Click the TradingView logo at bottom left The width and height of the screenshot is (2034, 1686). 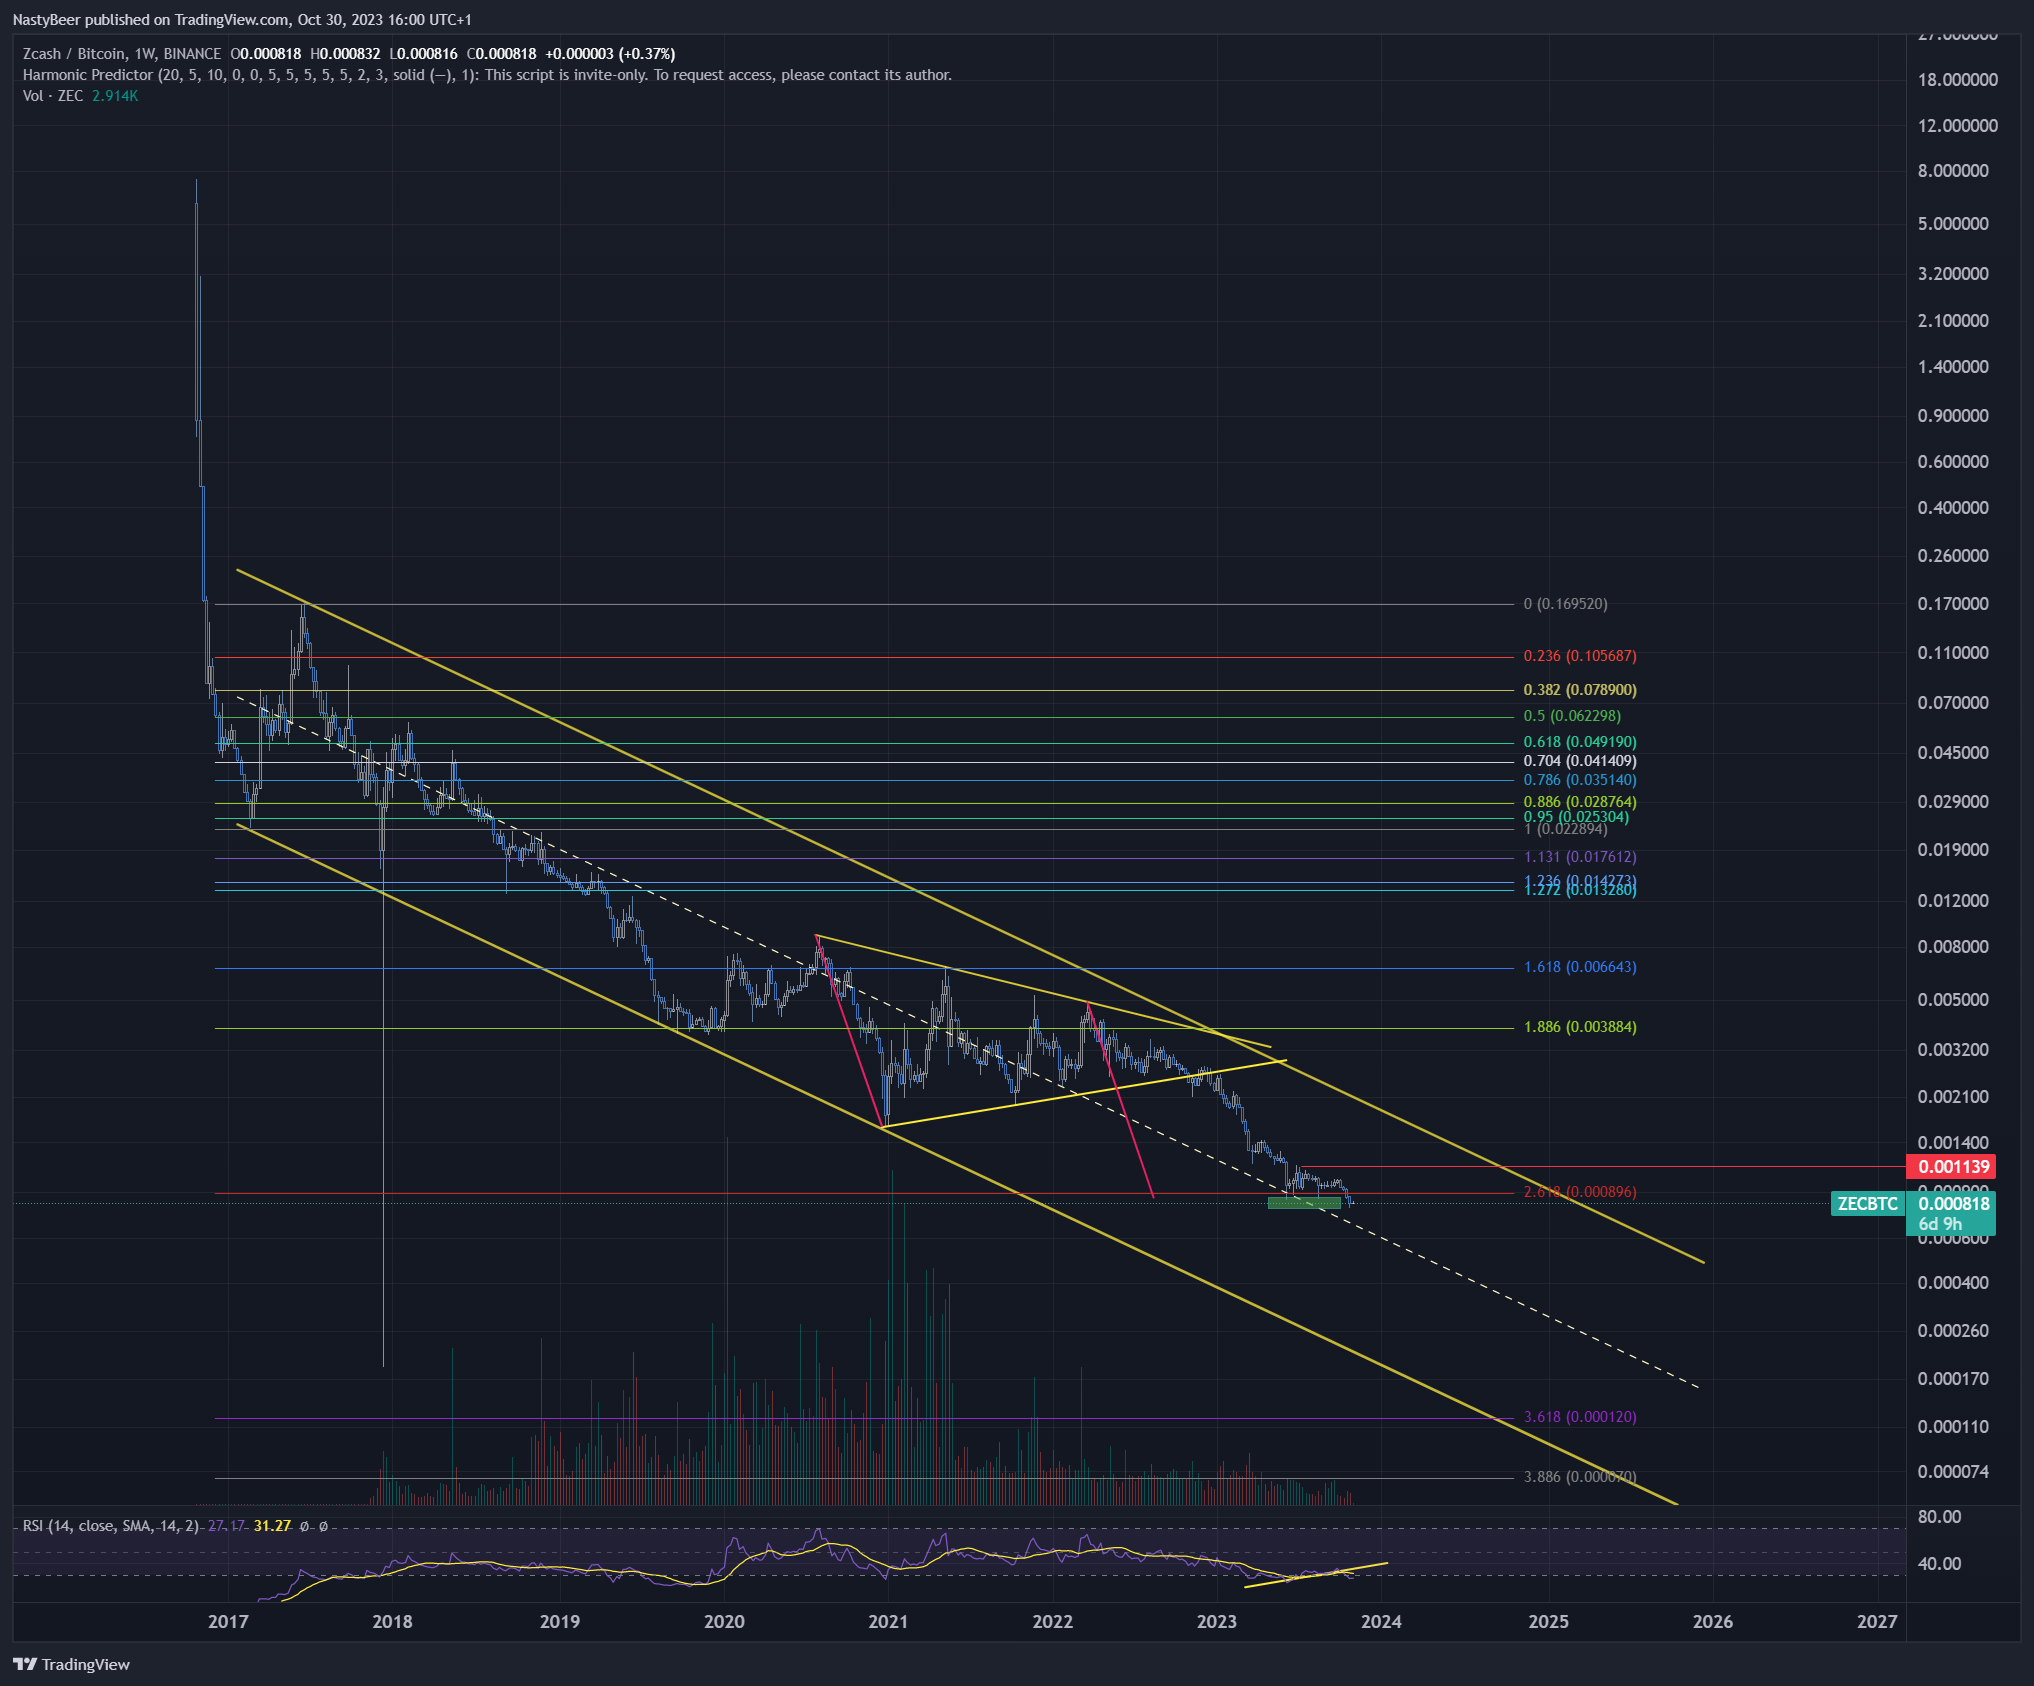[71, 1664]
